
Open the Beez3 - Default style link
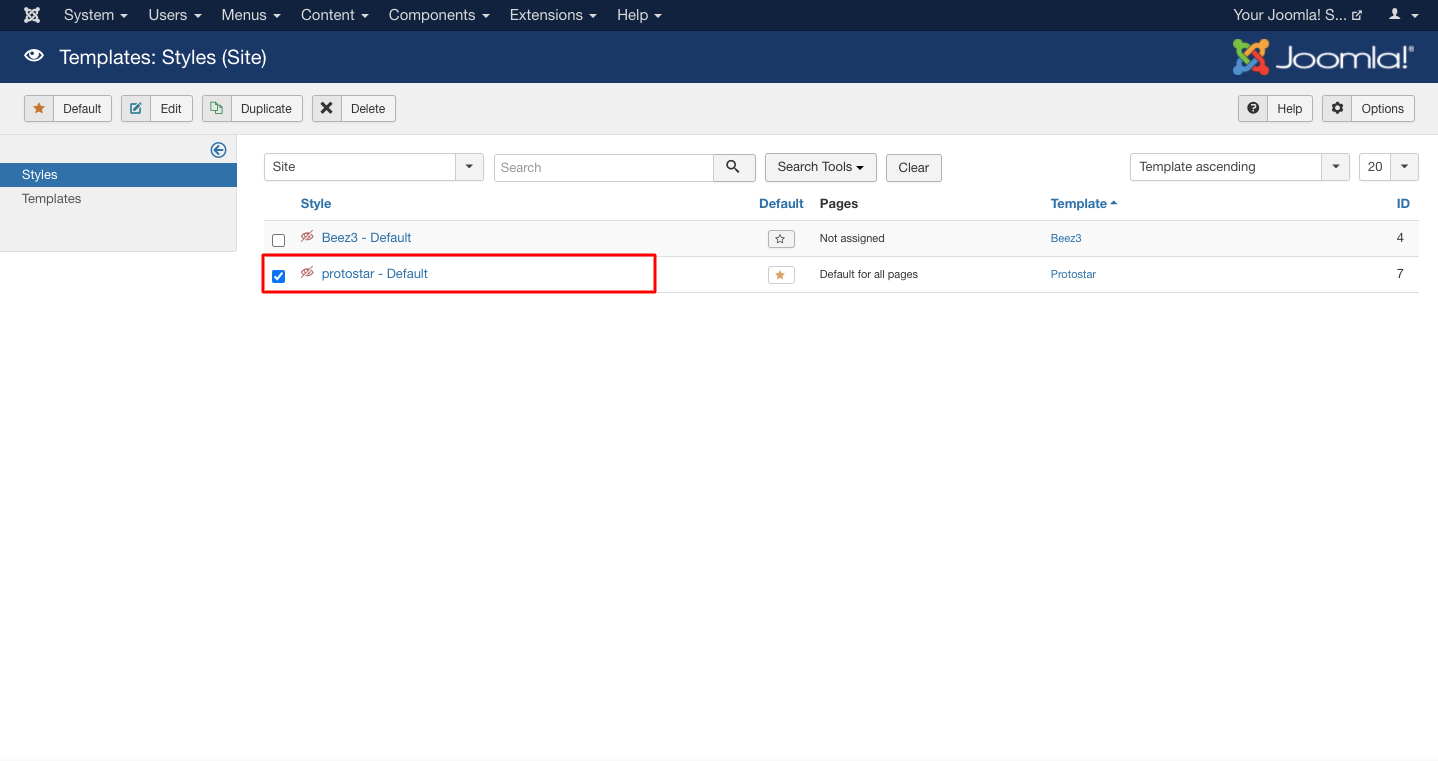[366, 237]
